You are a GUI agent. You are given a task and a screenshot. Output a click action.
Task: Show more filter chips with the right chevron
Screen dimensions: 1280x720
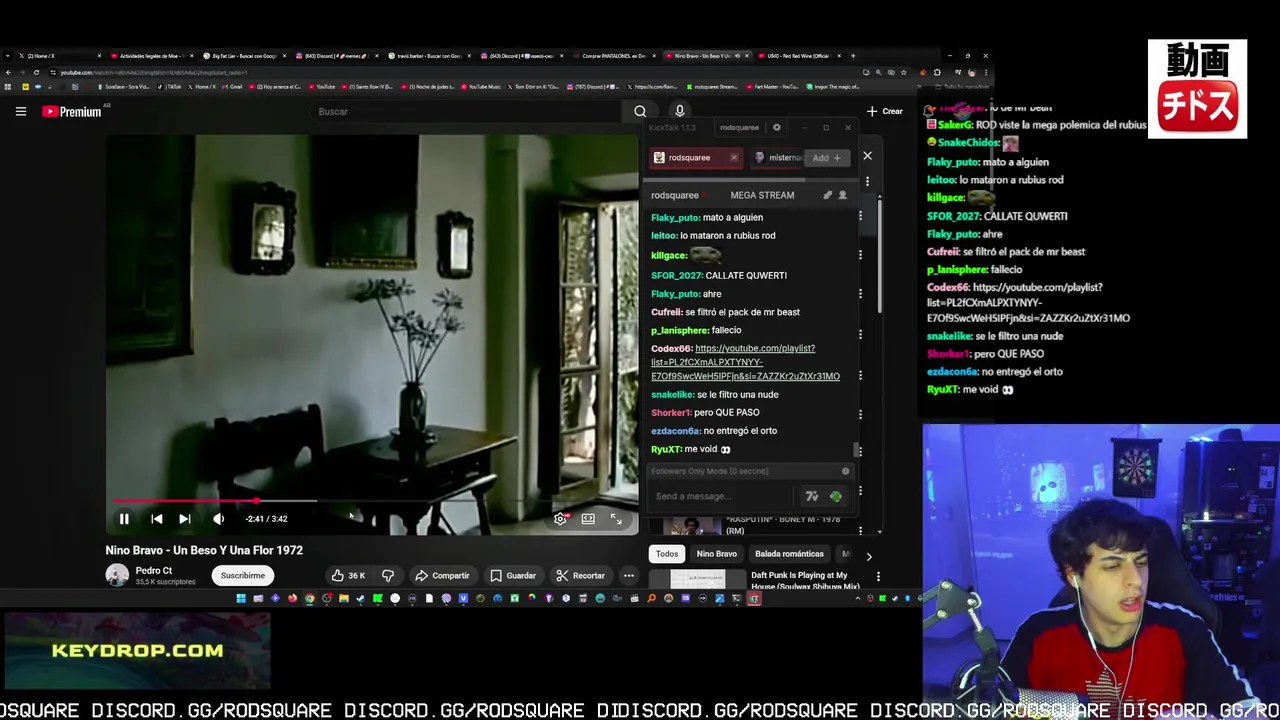868,556
